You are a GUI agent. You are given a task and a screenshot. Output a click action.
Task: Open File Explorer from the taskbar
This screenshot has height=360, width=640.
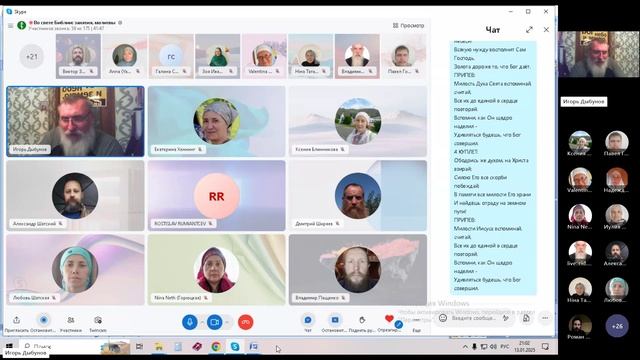159,347
